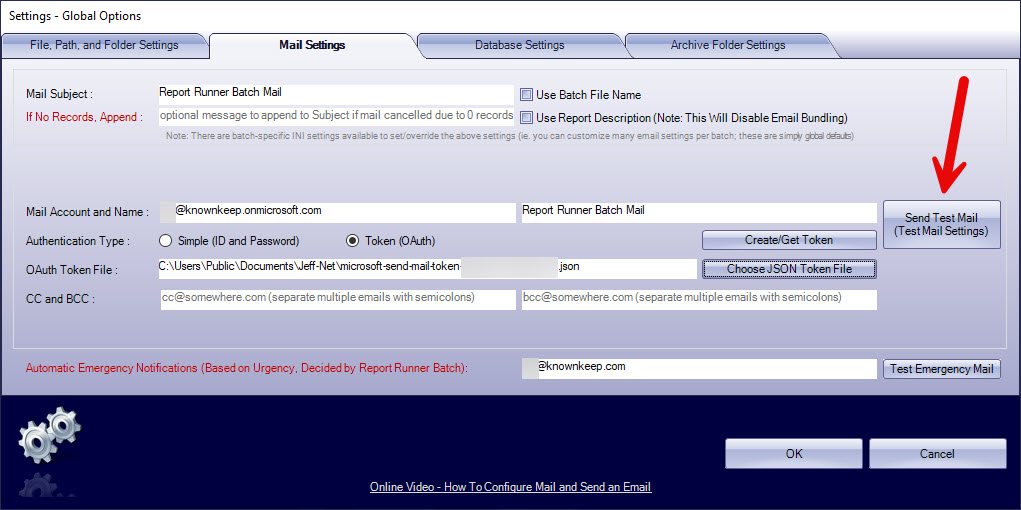The image size is (1021, 510).
Task: Check the Use Report Description option
Action: (526, 118)
